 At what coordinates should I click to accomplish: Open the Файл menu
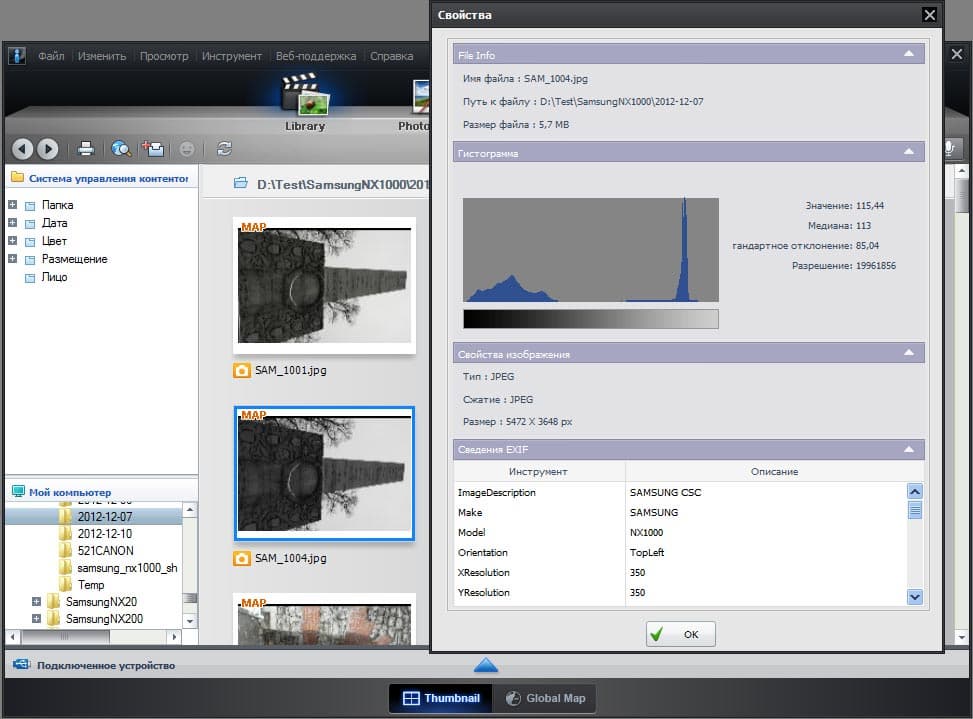[51, 56]
